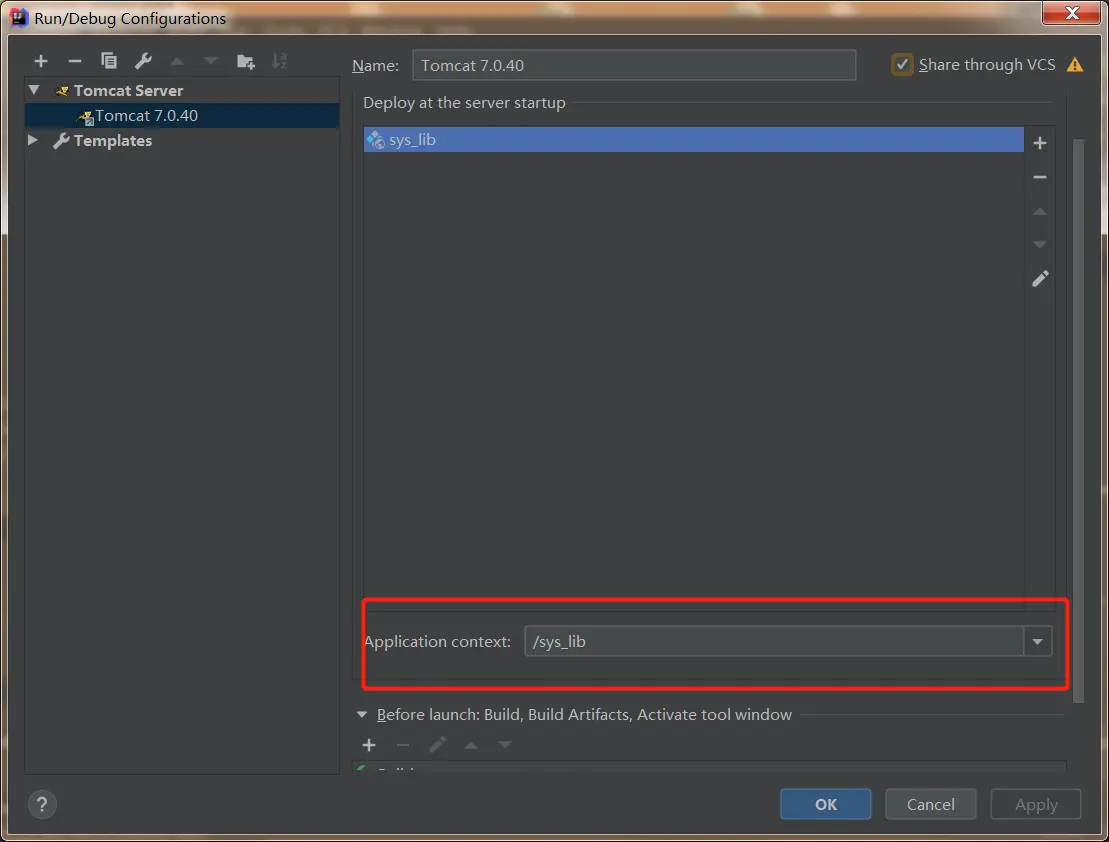Screen dimensions: 1109x842
Task: Click the VCS warning triangle icon
Action: click(x=1075, y=65)
